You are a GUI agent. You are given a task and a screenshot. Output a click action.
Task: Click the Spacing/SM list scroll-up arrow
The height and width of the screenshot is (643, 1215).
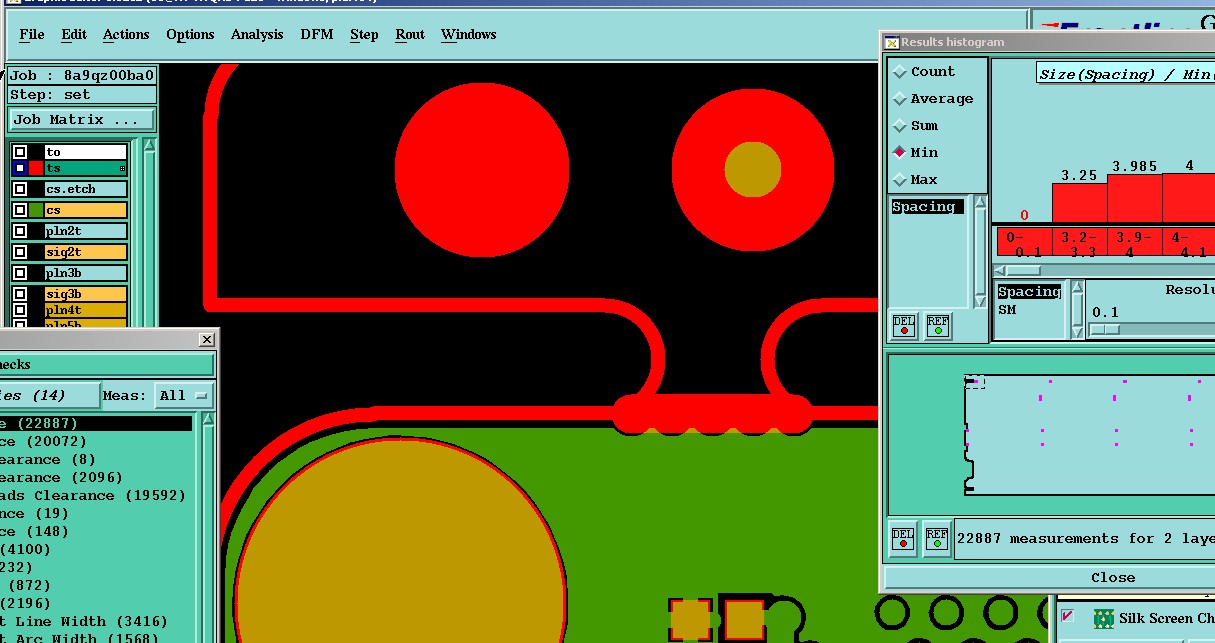1077,289
